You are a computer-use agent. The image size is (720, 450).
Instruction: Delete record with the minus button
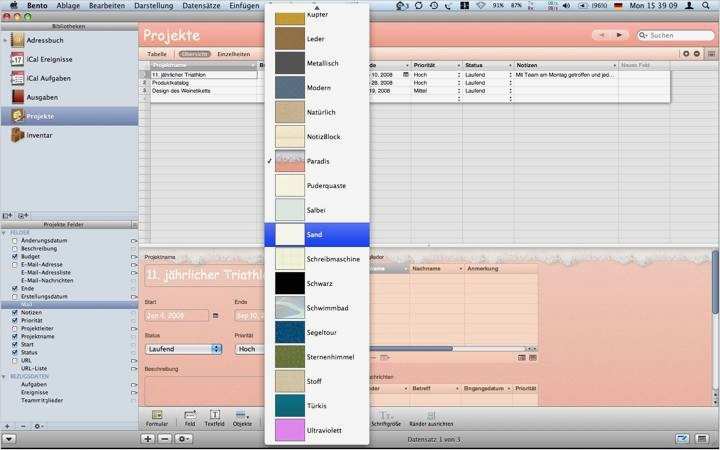164,439
